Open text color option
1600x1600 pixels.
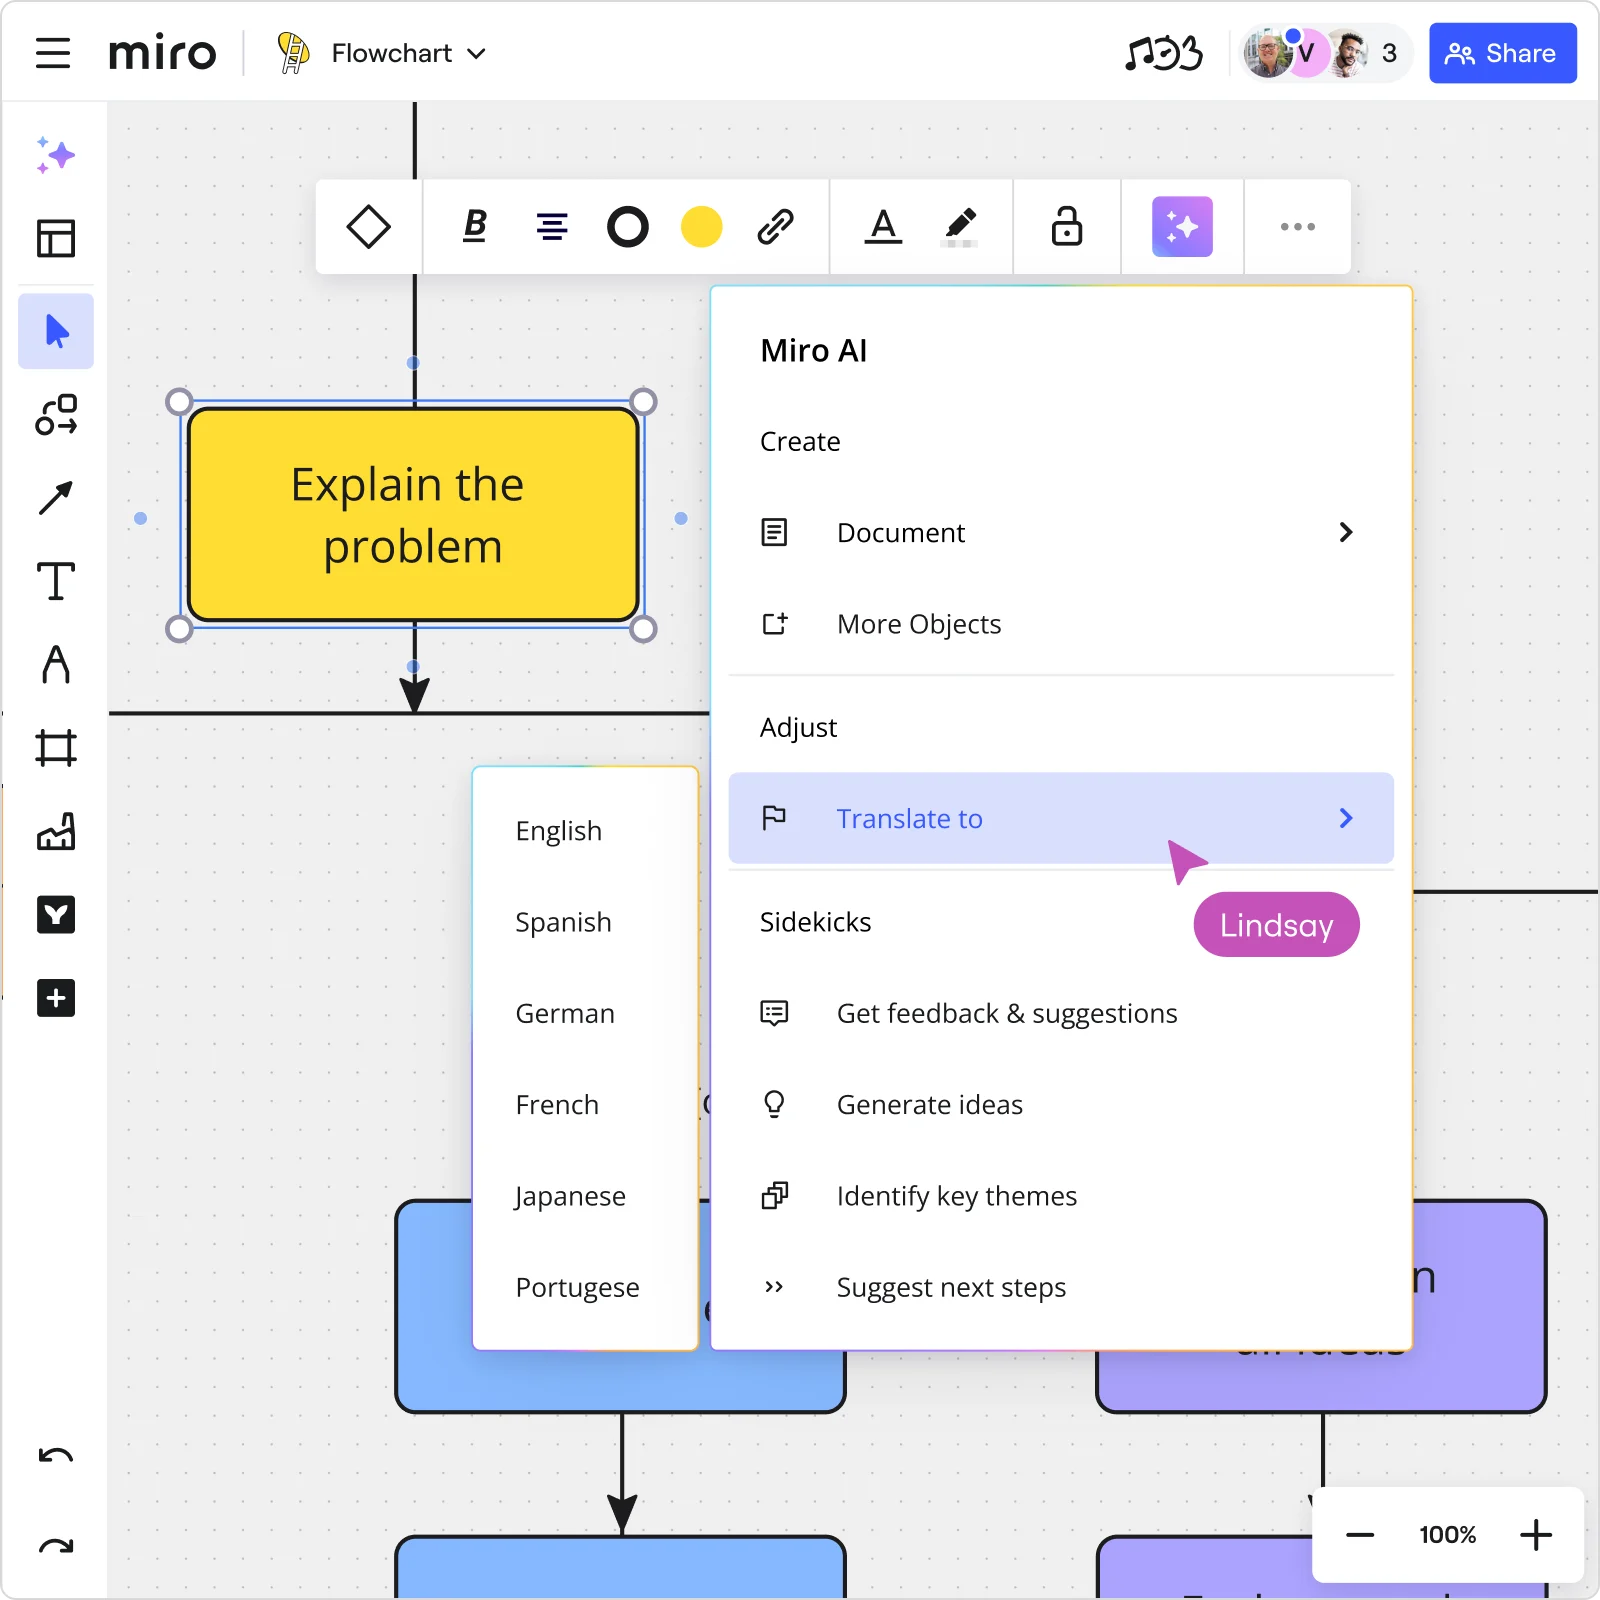883,227
